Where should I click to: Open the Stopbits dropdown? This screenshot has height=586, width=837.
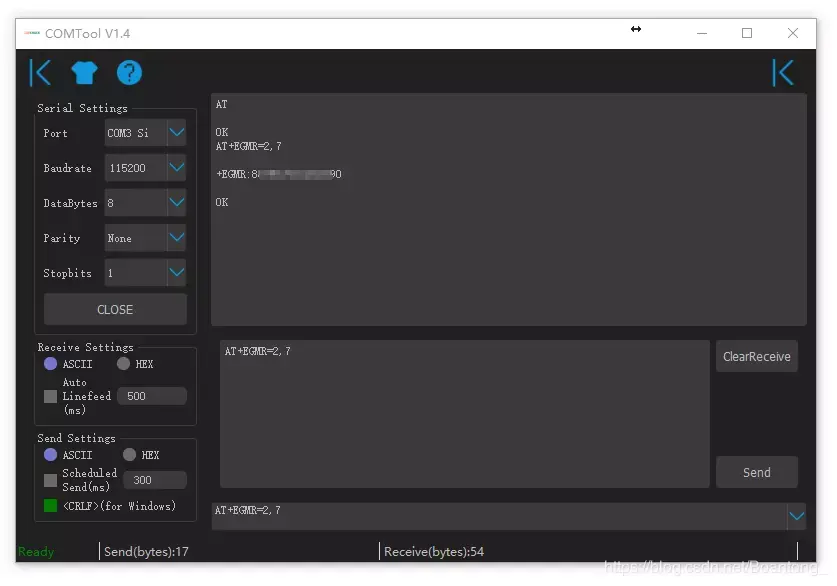178,272
